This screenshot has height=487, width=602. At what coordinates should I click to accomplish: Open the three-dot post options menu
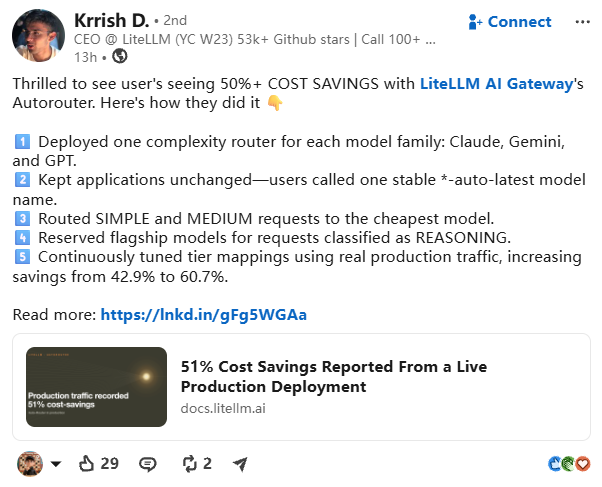coord(582,22)
